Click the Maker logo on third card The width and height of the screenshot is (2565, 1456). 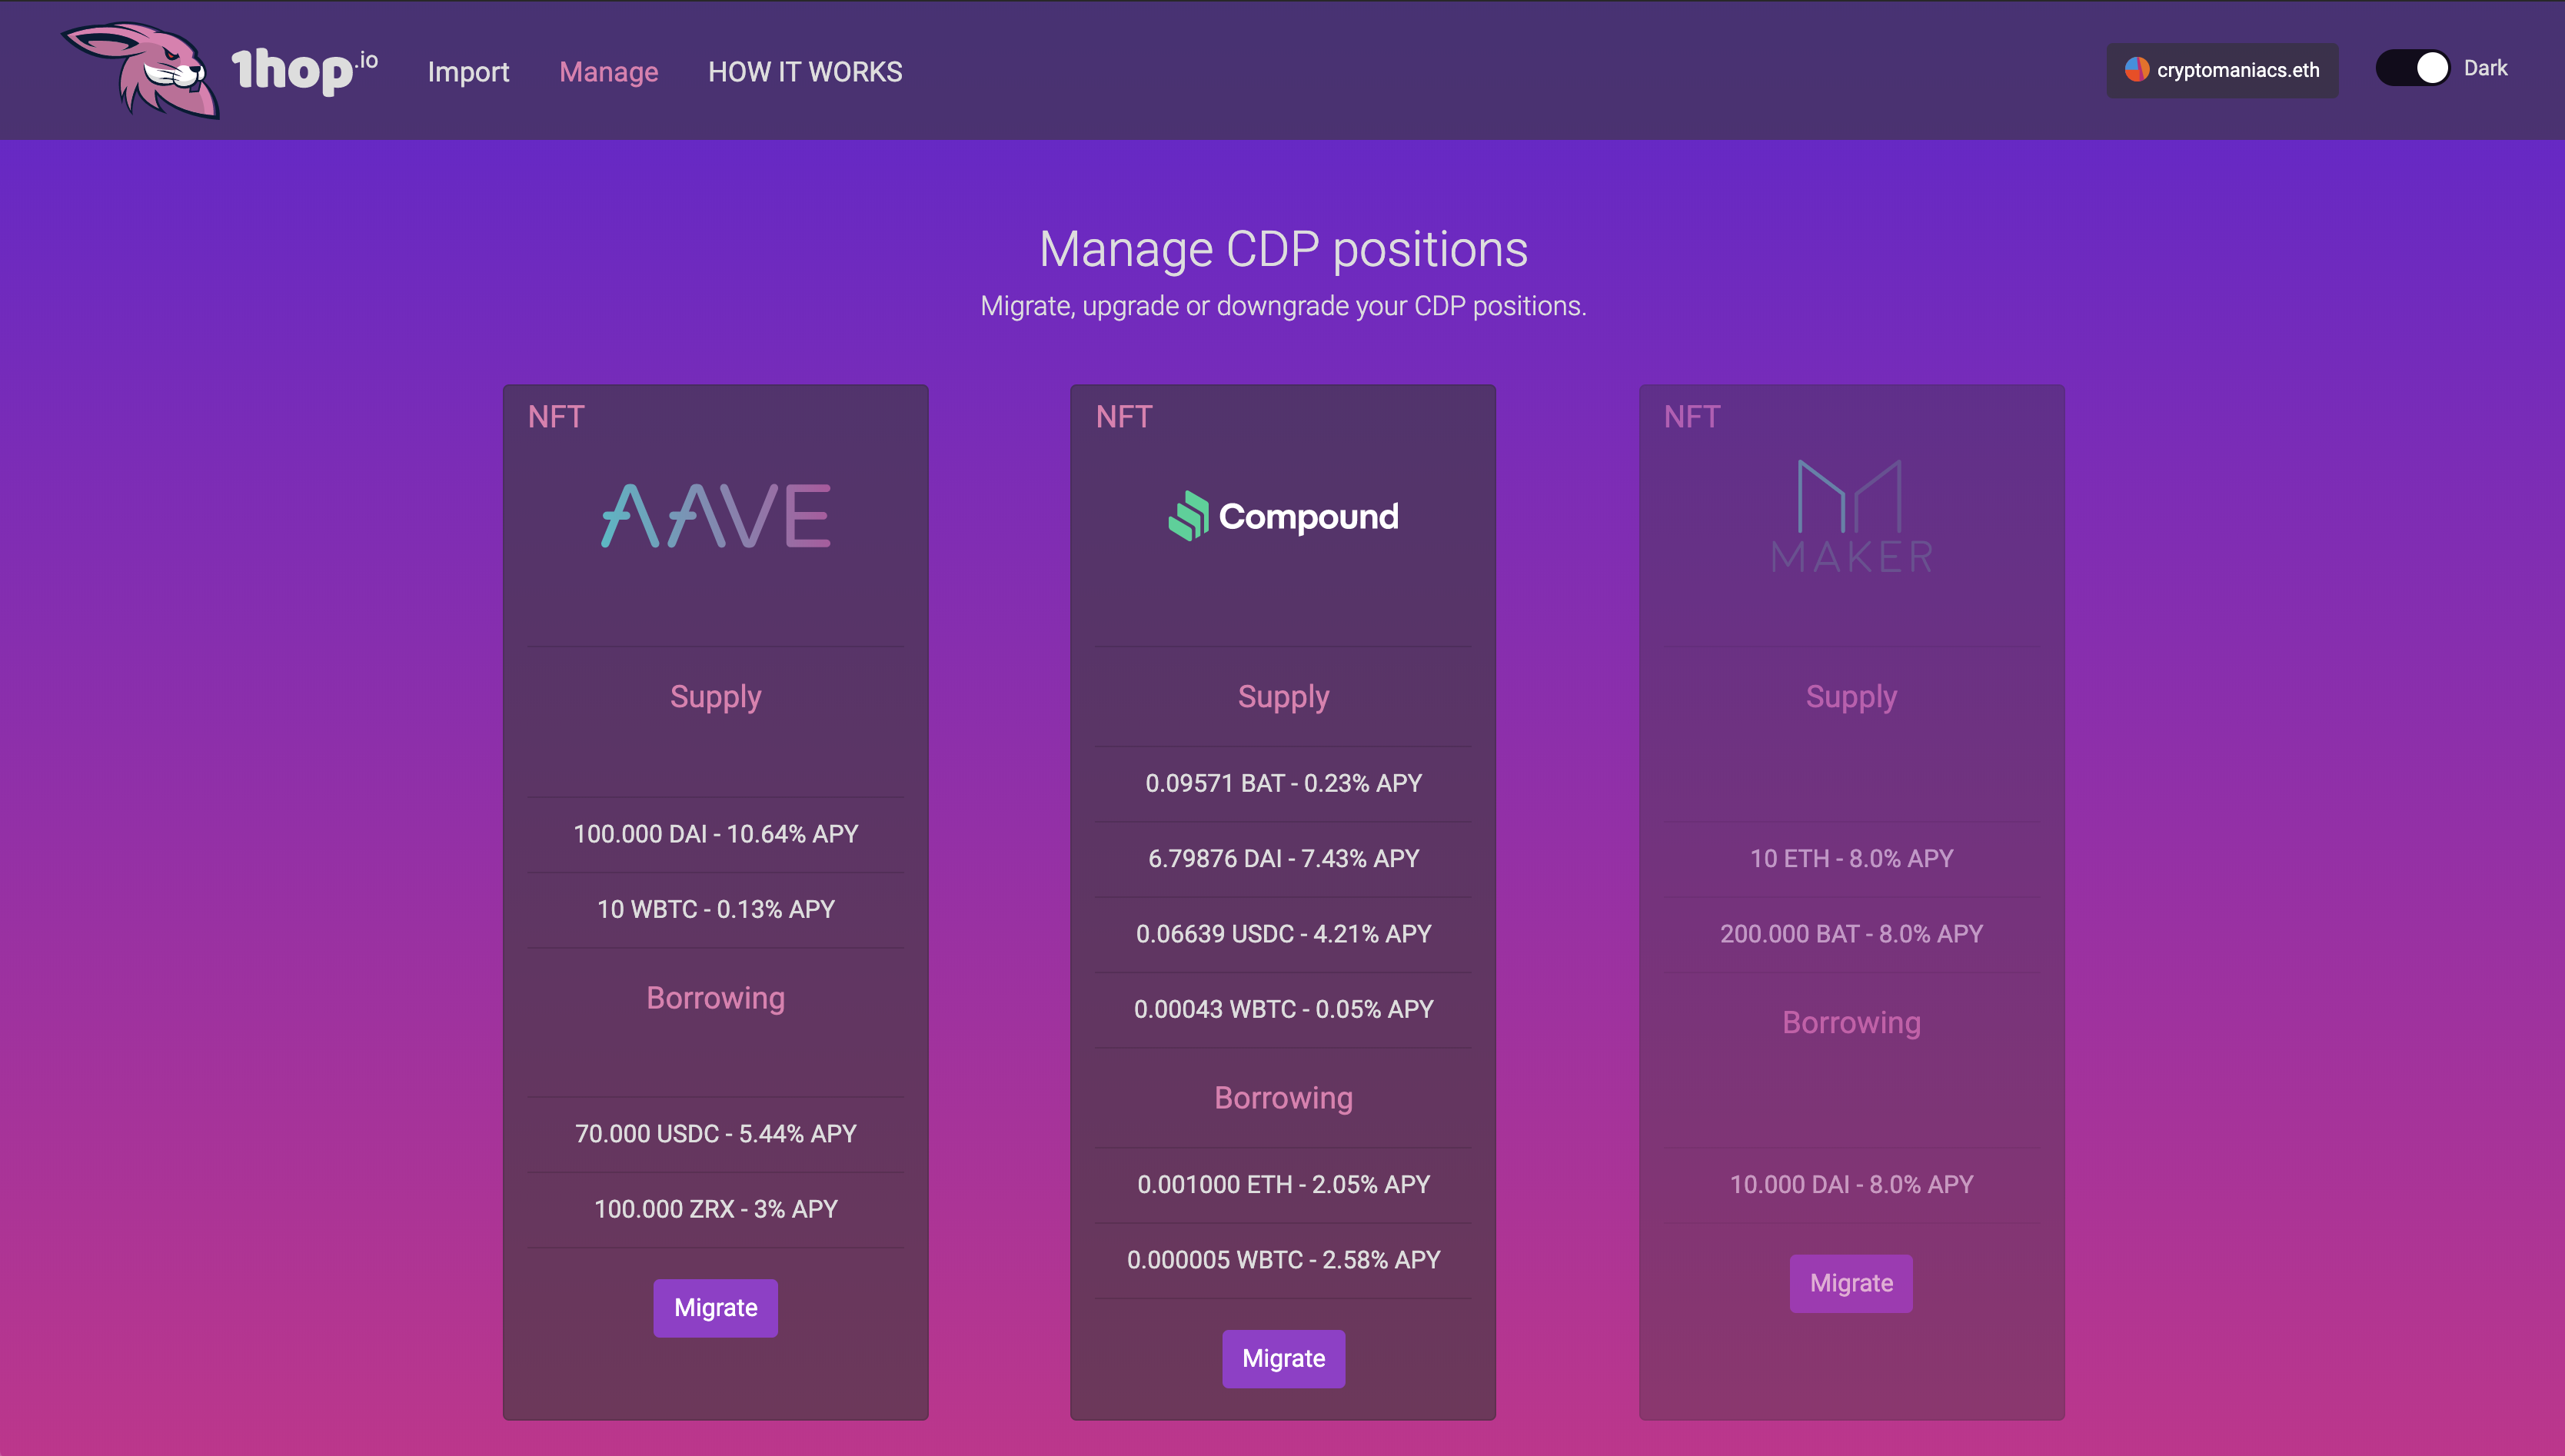tap(1851, 516)
